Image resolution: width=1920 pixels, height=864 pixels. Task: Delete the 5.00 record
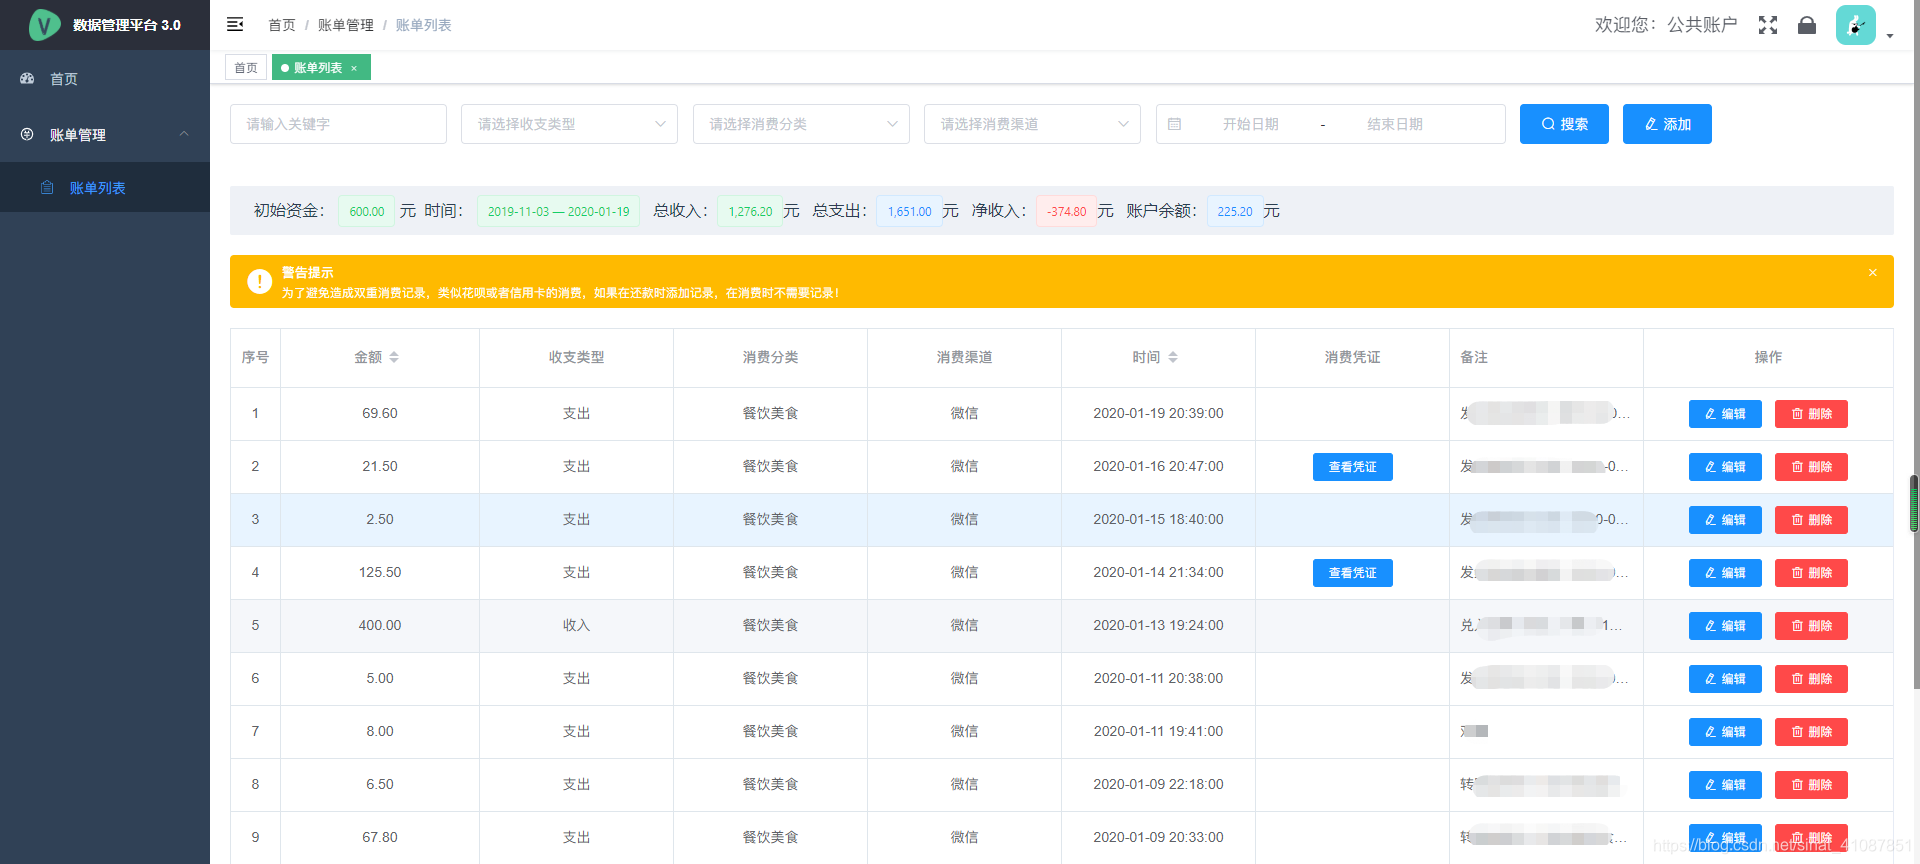point(1811,679)
